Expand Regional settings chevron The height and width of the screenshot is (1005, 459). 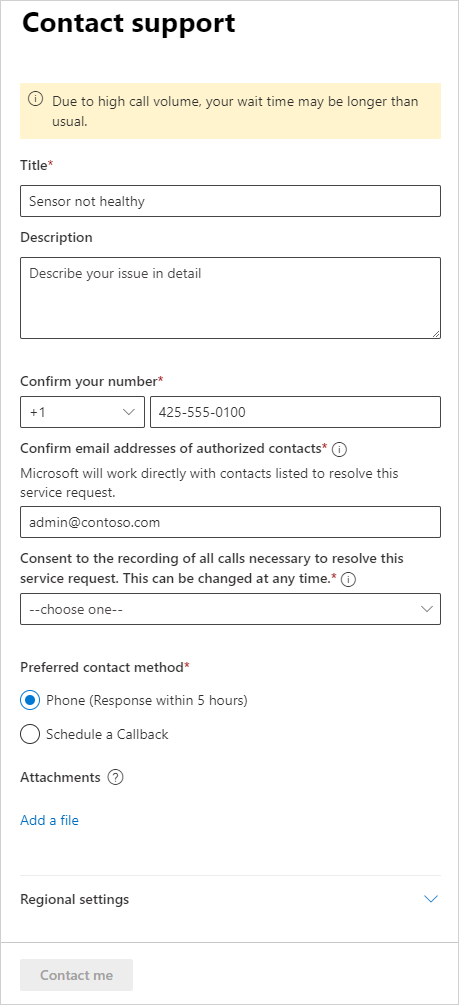click(x=431, y=899)
